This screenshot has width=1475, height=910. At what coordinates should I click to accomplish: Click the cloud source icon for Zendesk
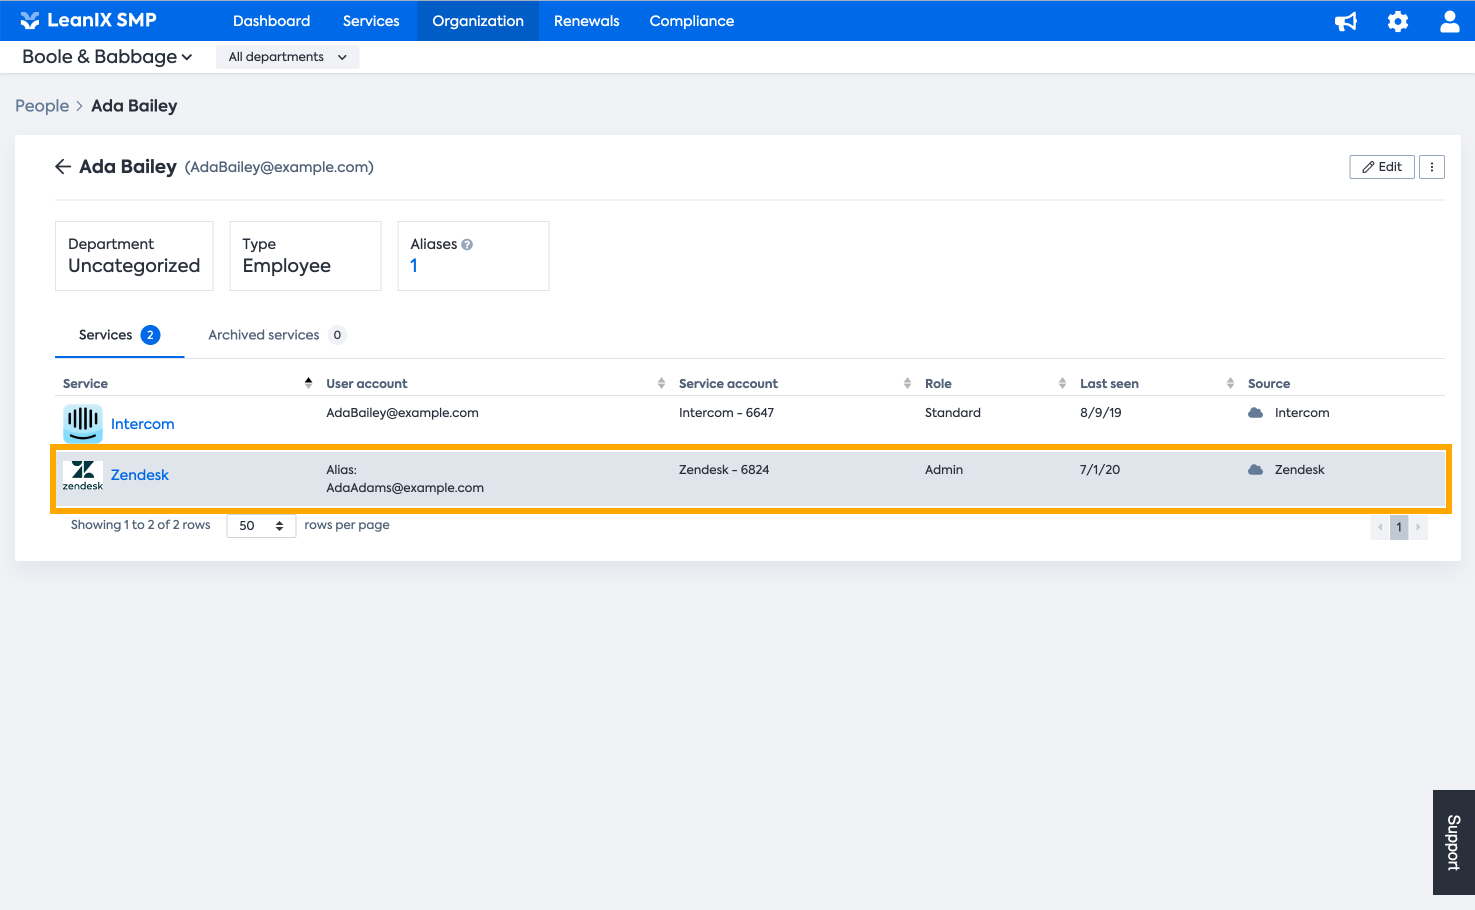point(1256,470)
